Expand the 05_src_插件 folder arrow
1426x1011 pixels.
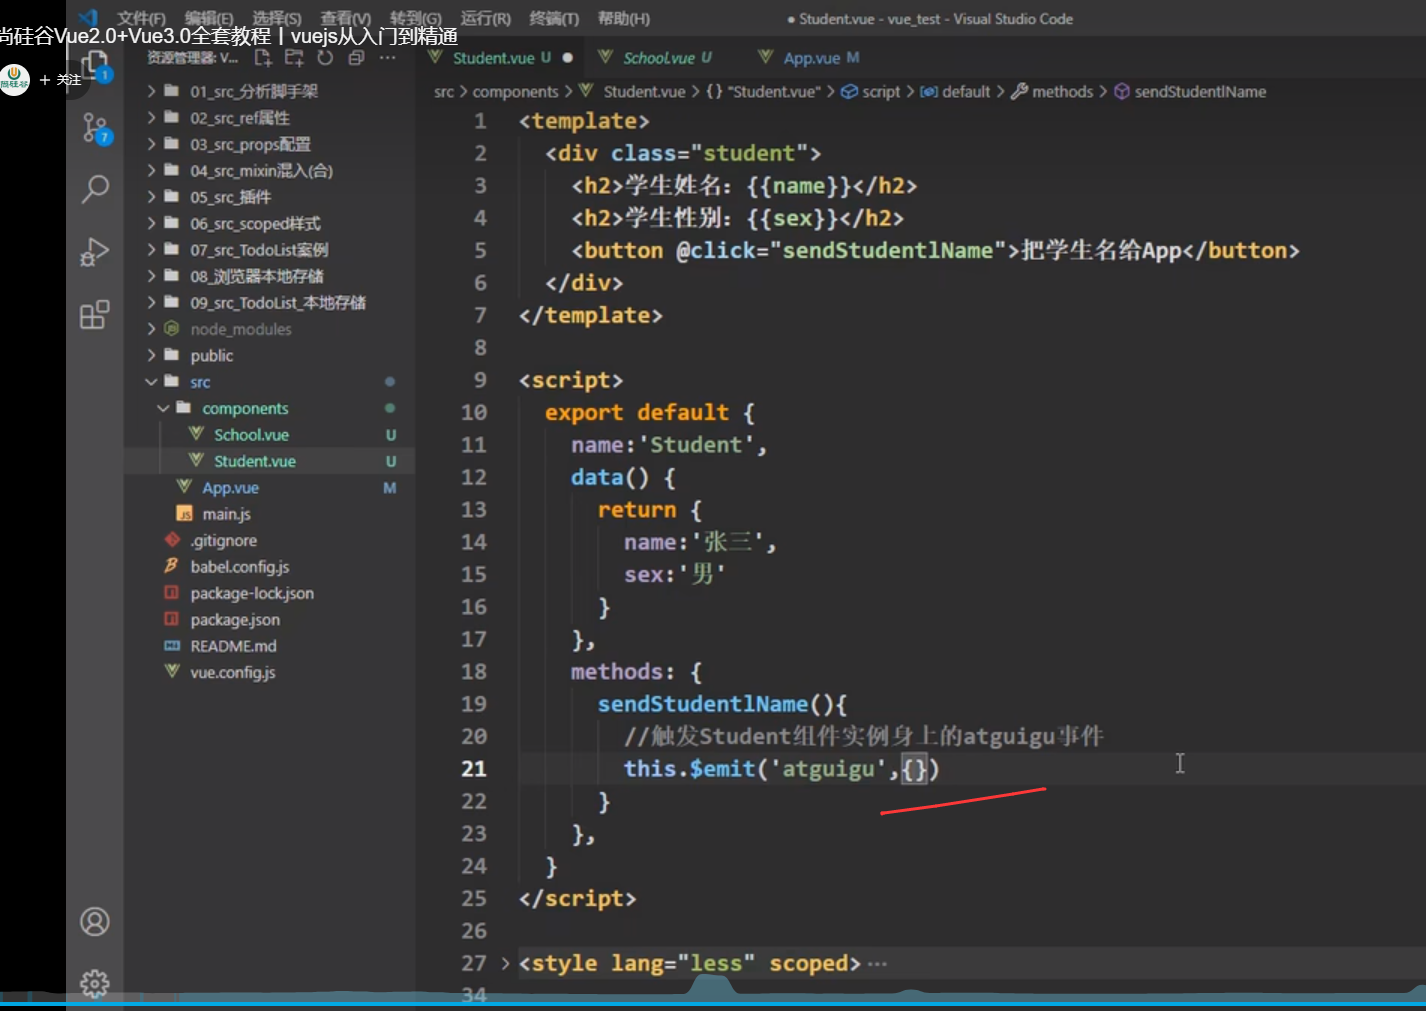point(152,197)
